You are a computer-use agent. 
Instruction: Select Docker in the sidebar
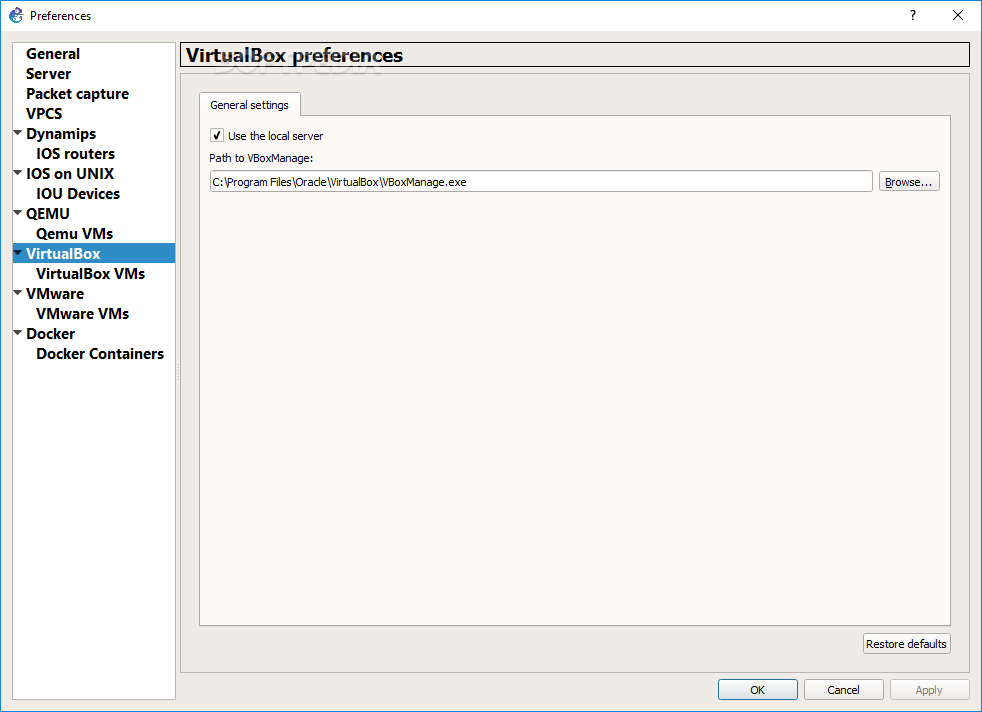[51, 334]
